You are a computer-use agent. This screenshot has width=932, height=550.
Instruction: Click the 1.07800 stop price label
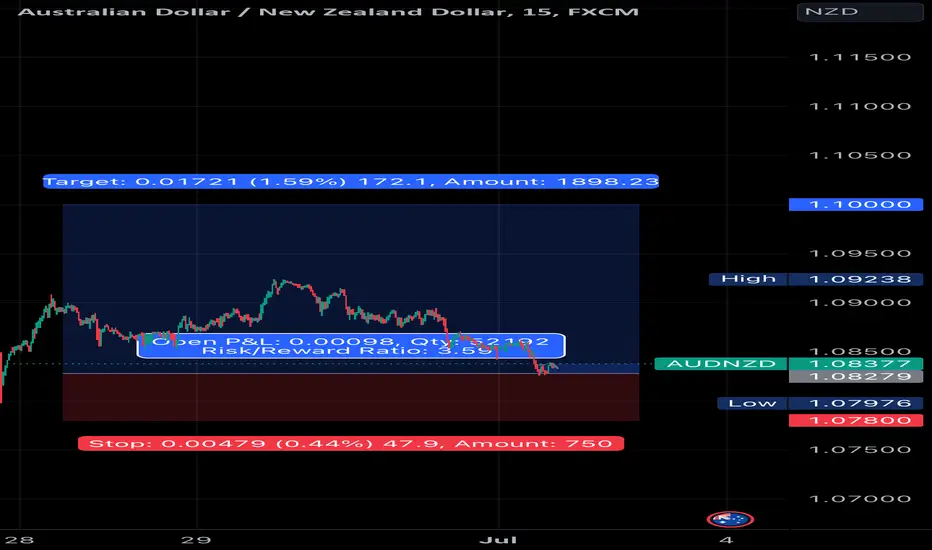(x=856, y=420)
